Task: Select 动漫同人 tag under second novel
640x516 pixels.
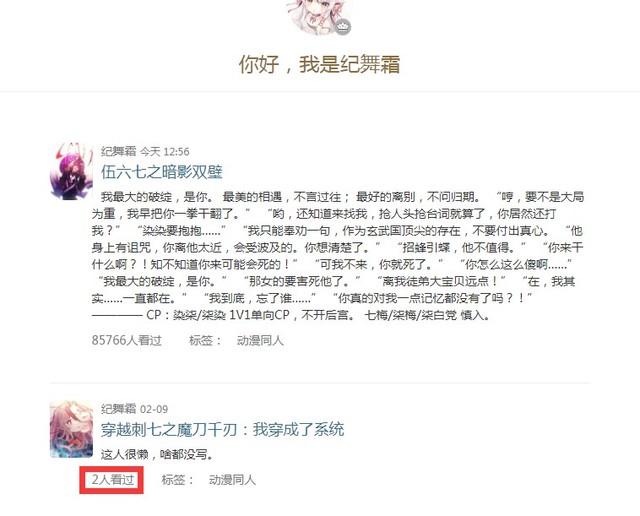Action: 232,480
